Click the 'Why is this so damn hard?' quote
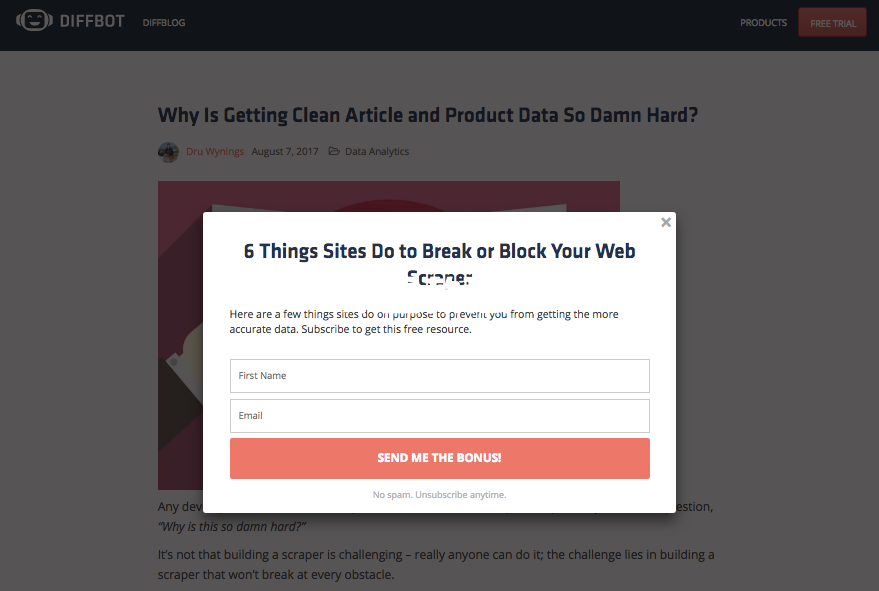Screen dimensions: 879x591 tap(232, 527)
